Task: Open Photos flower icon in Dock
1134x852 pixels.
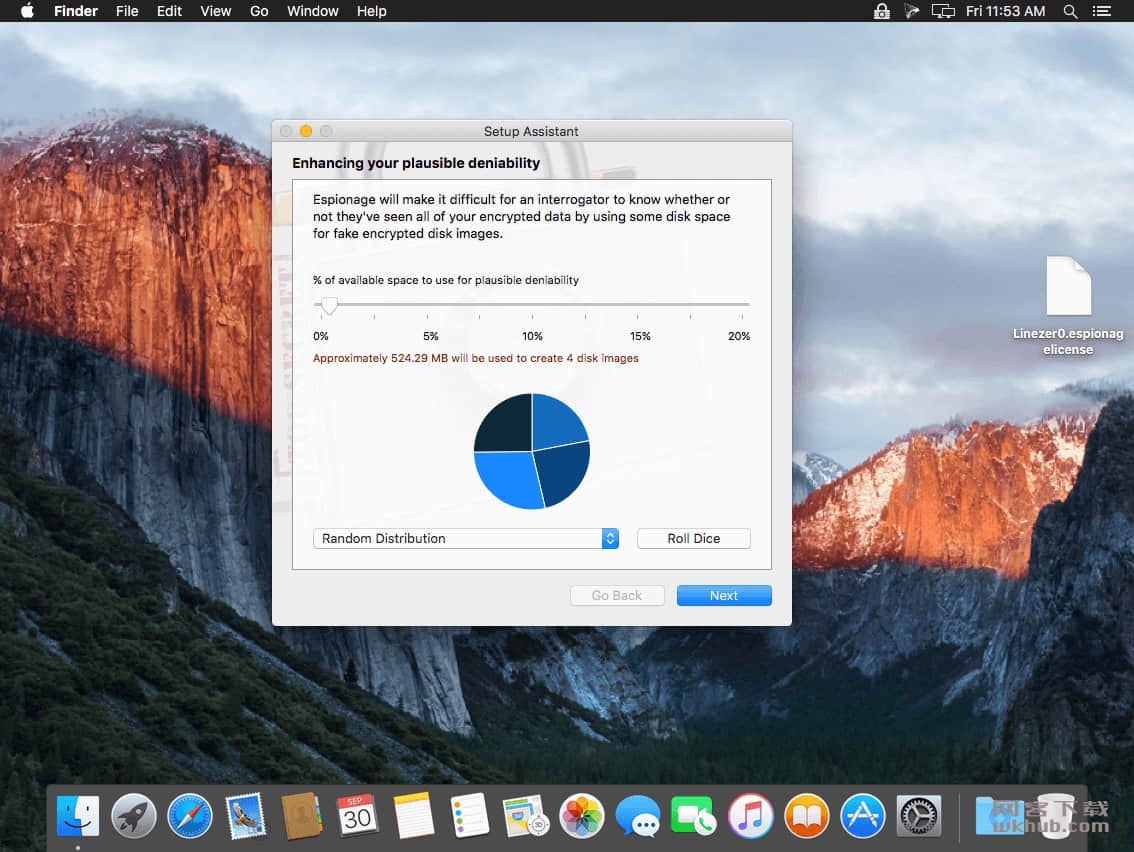Action: point(581,816)
